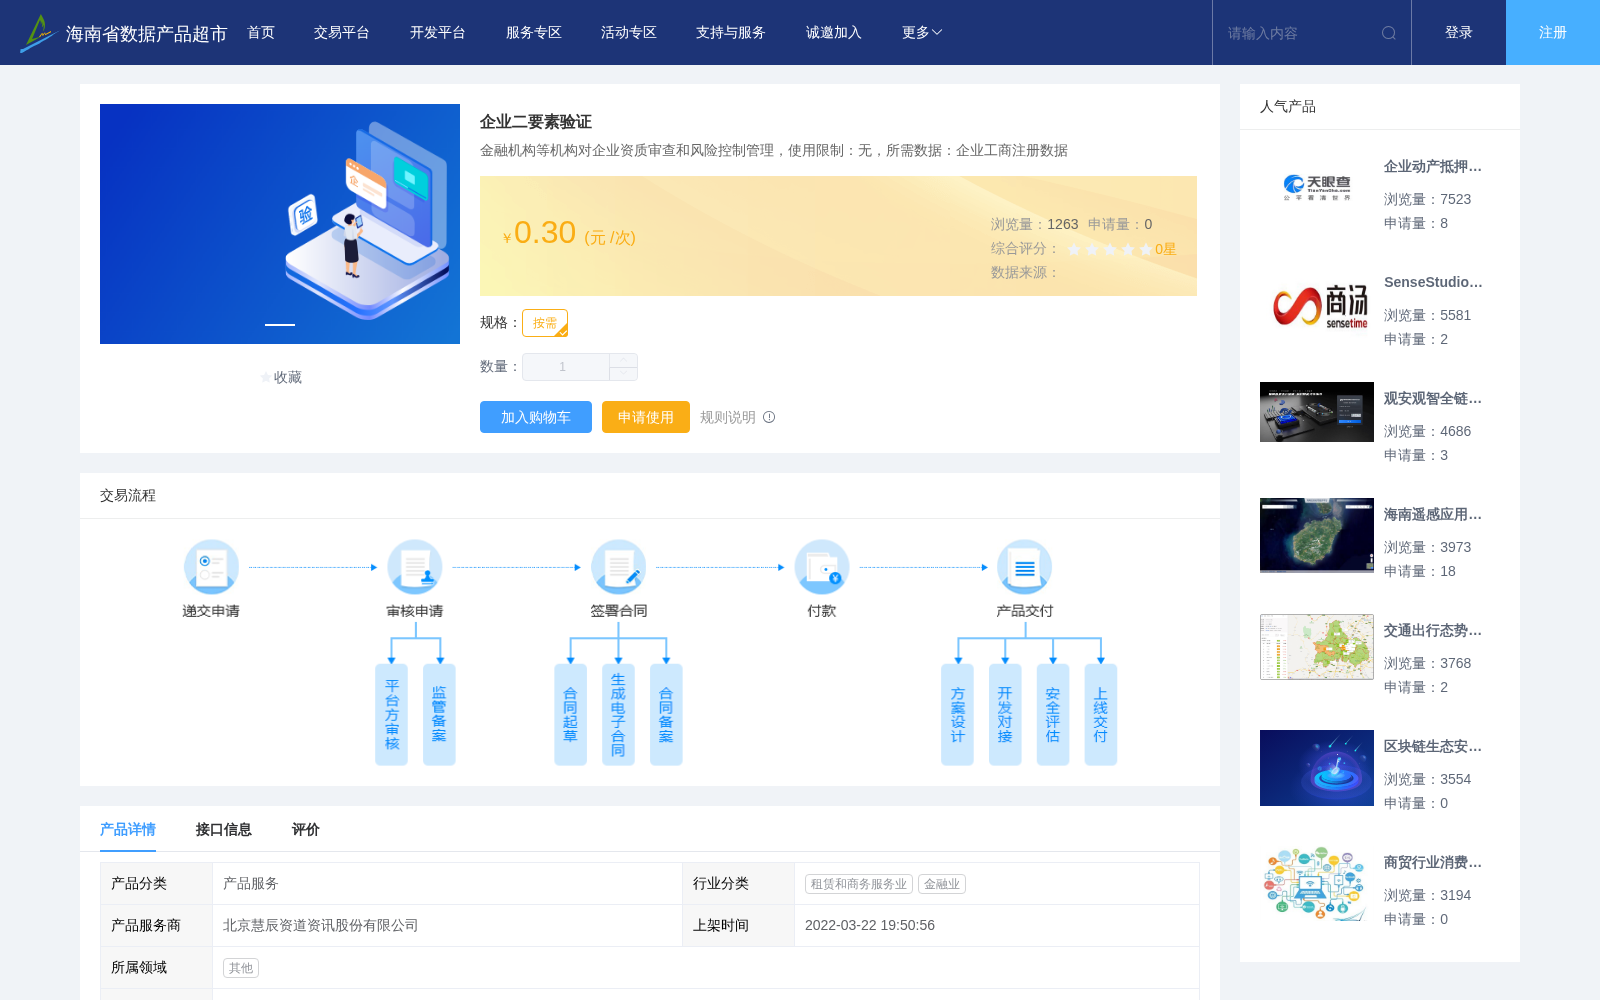Click the 开发对接 sub-step box

point(1005,715)
